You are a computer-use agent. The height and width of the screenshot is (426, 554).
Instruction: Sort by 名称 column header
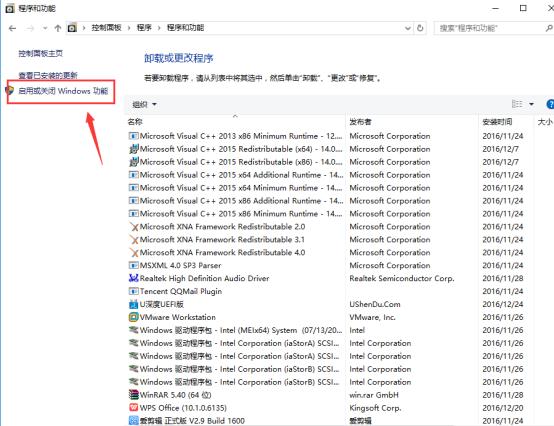pyautogui.click(x=135, y=122)
